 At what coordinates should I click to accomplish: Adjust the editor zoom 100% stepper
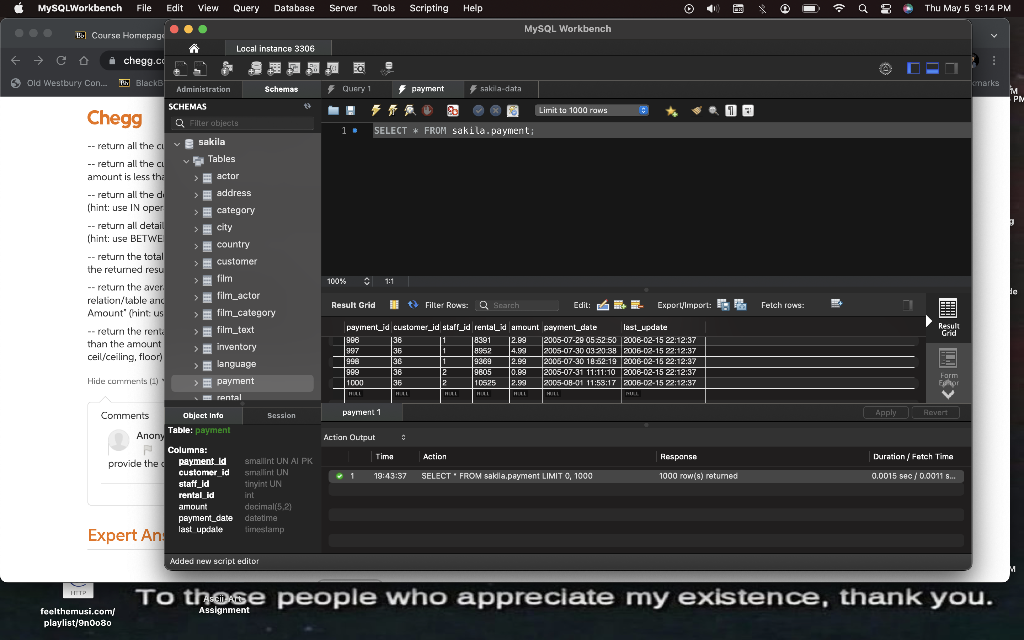(366, 281)
